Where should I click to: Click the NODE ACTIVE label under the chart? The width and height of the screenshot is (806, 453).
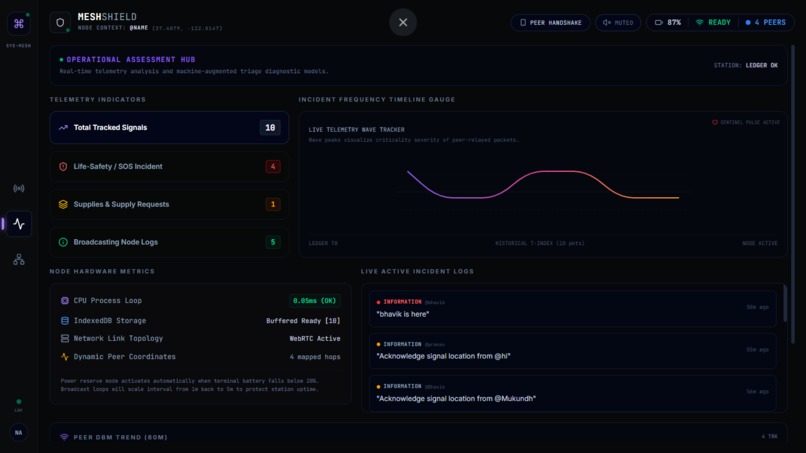(x=760, y=243)
